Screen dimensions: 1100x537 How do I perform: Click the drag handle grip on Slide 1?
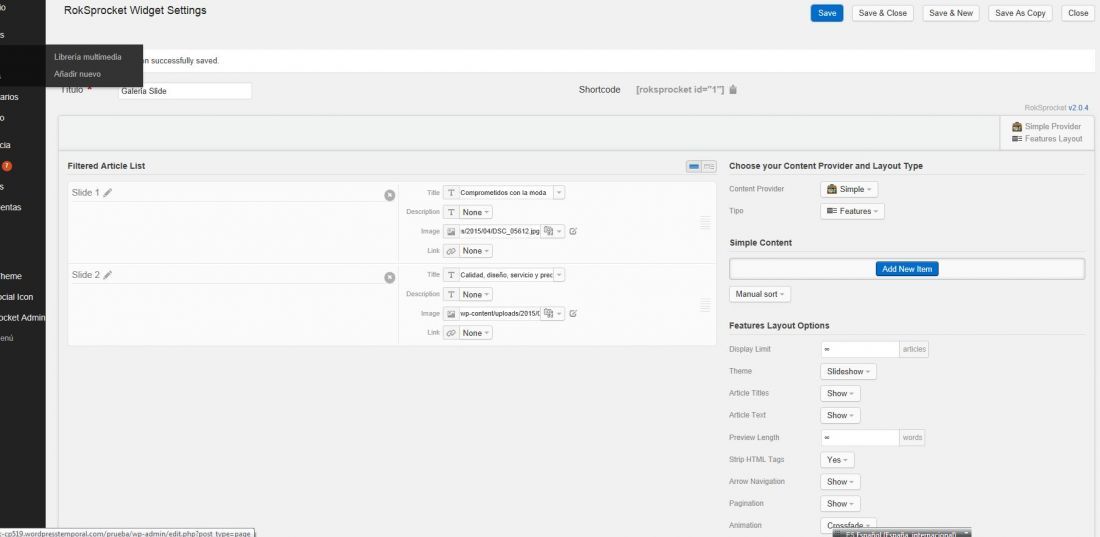[x=705, y=223]
